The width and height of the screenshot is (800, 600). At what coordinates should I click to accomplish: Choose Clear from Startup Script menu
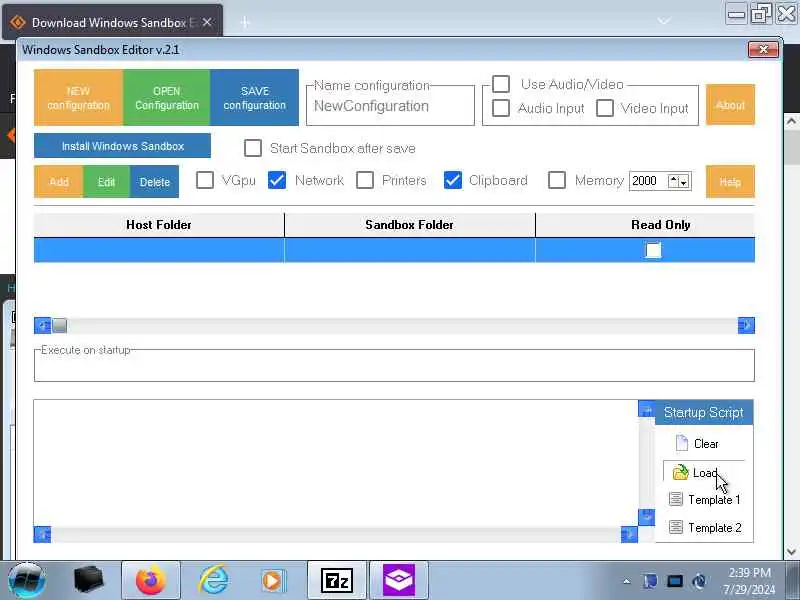click(704, 443)
